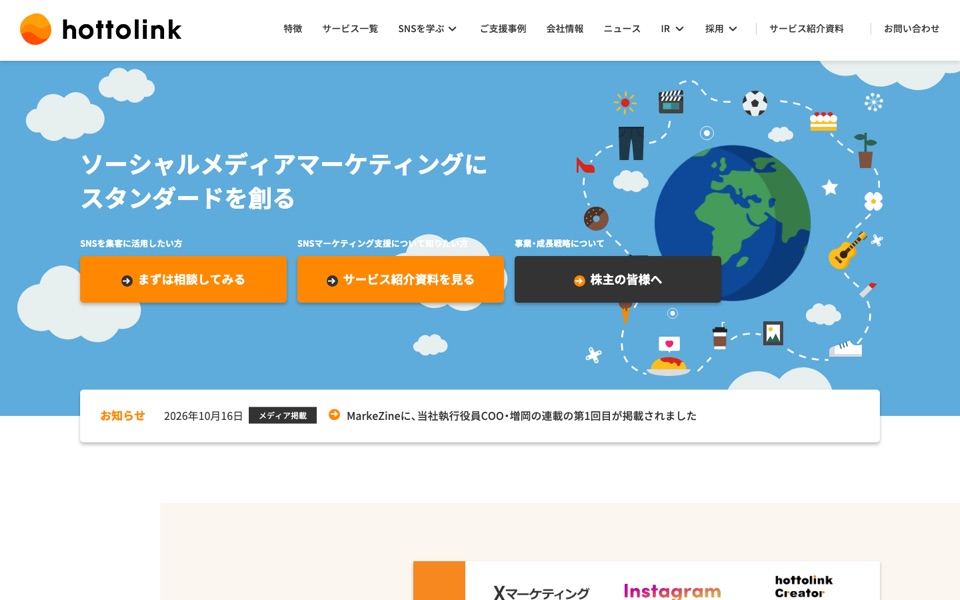Click the サービス紹介資料を見る button

[x=400, y=279]
